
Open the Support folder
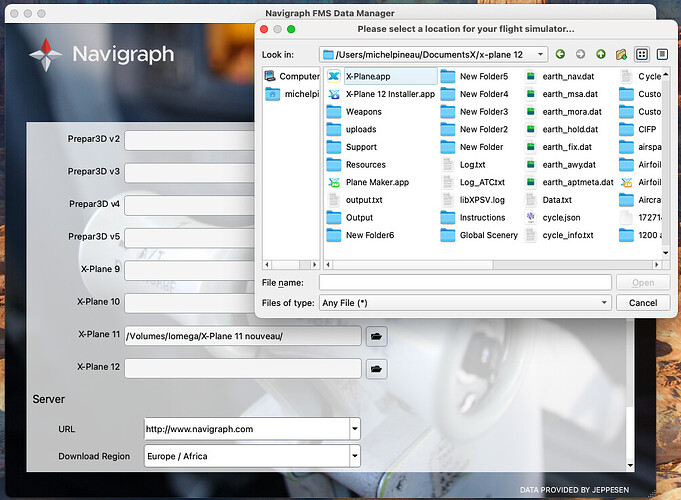tap(352, 147)
